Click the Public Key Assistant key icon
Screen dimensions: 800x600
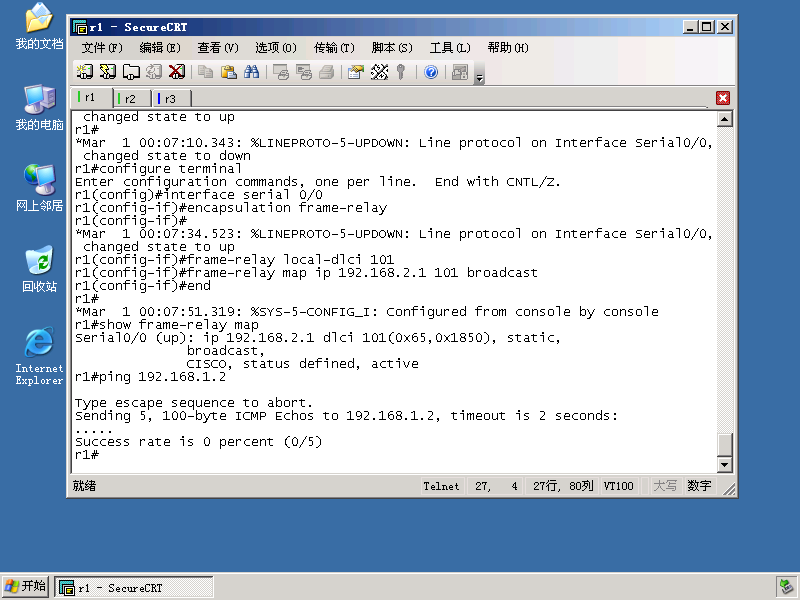[401, 72]
